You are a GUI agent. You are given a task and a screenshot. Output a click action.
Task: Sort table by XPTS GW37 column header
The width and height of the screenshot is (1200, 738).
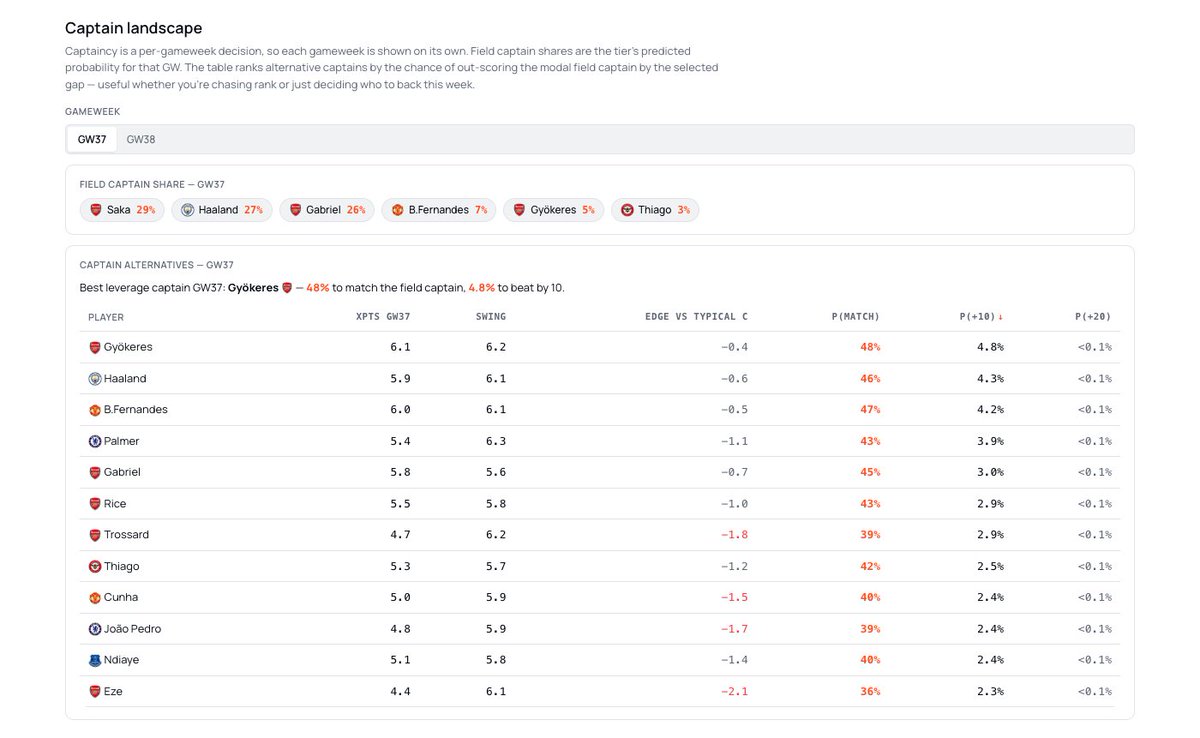coord(383,317)
